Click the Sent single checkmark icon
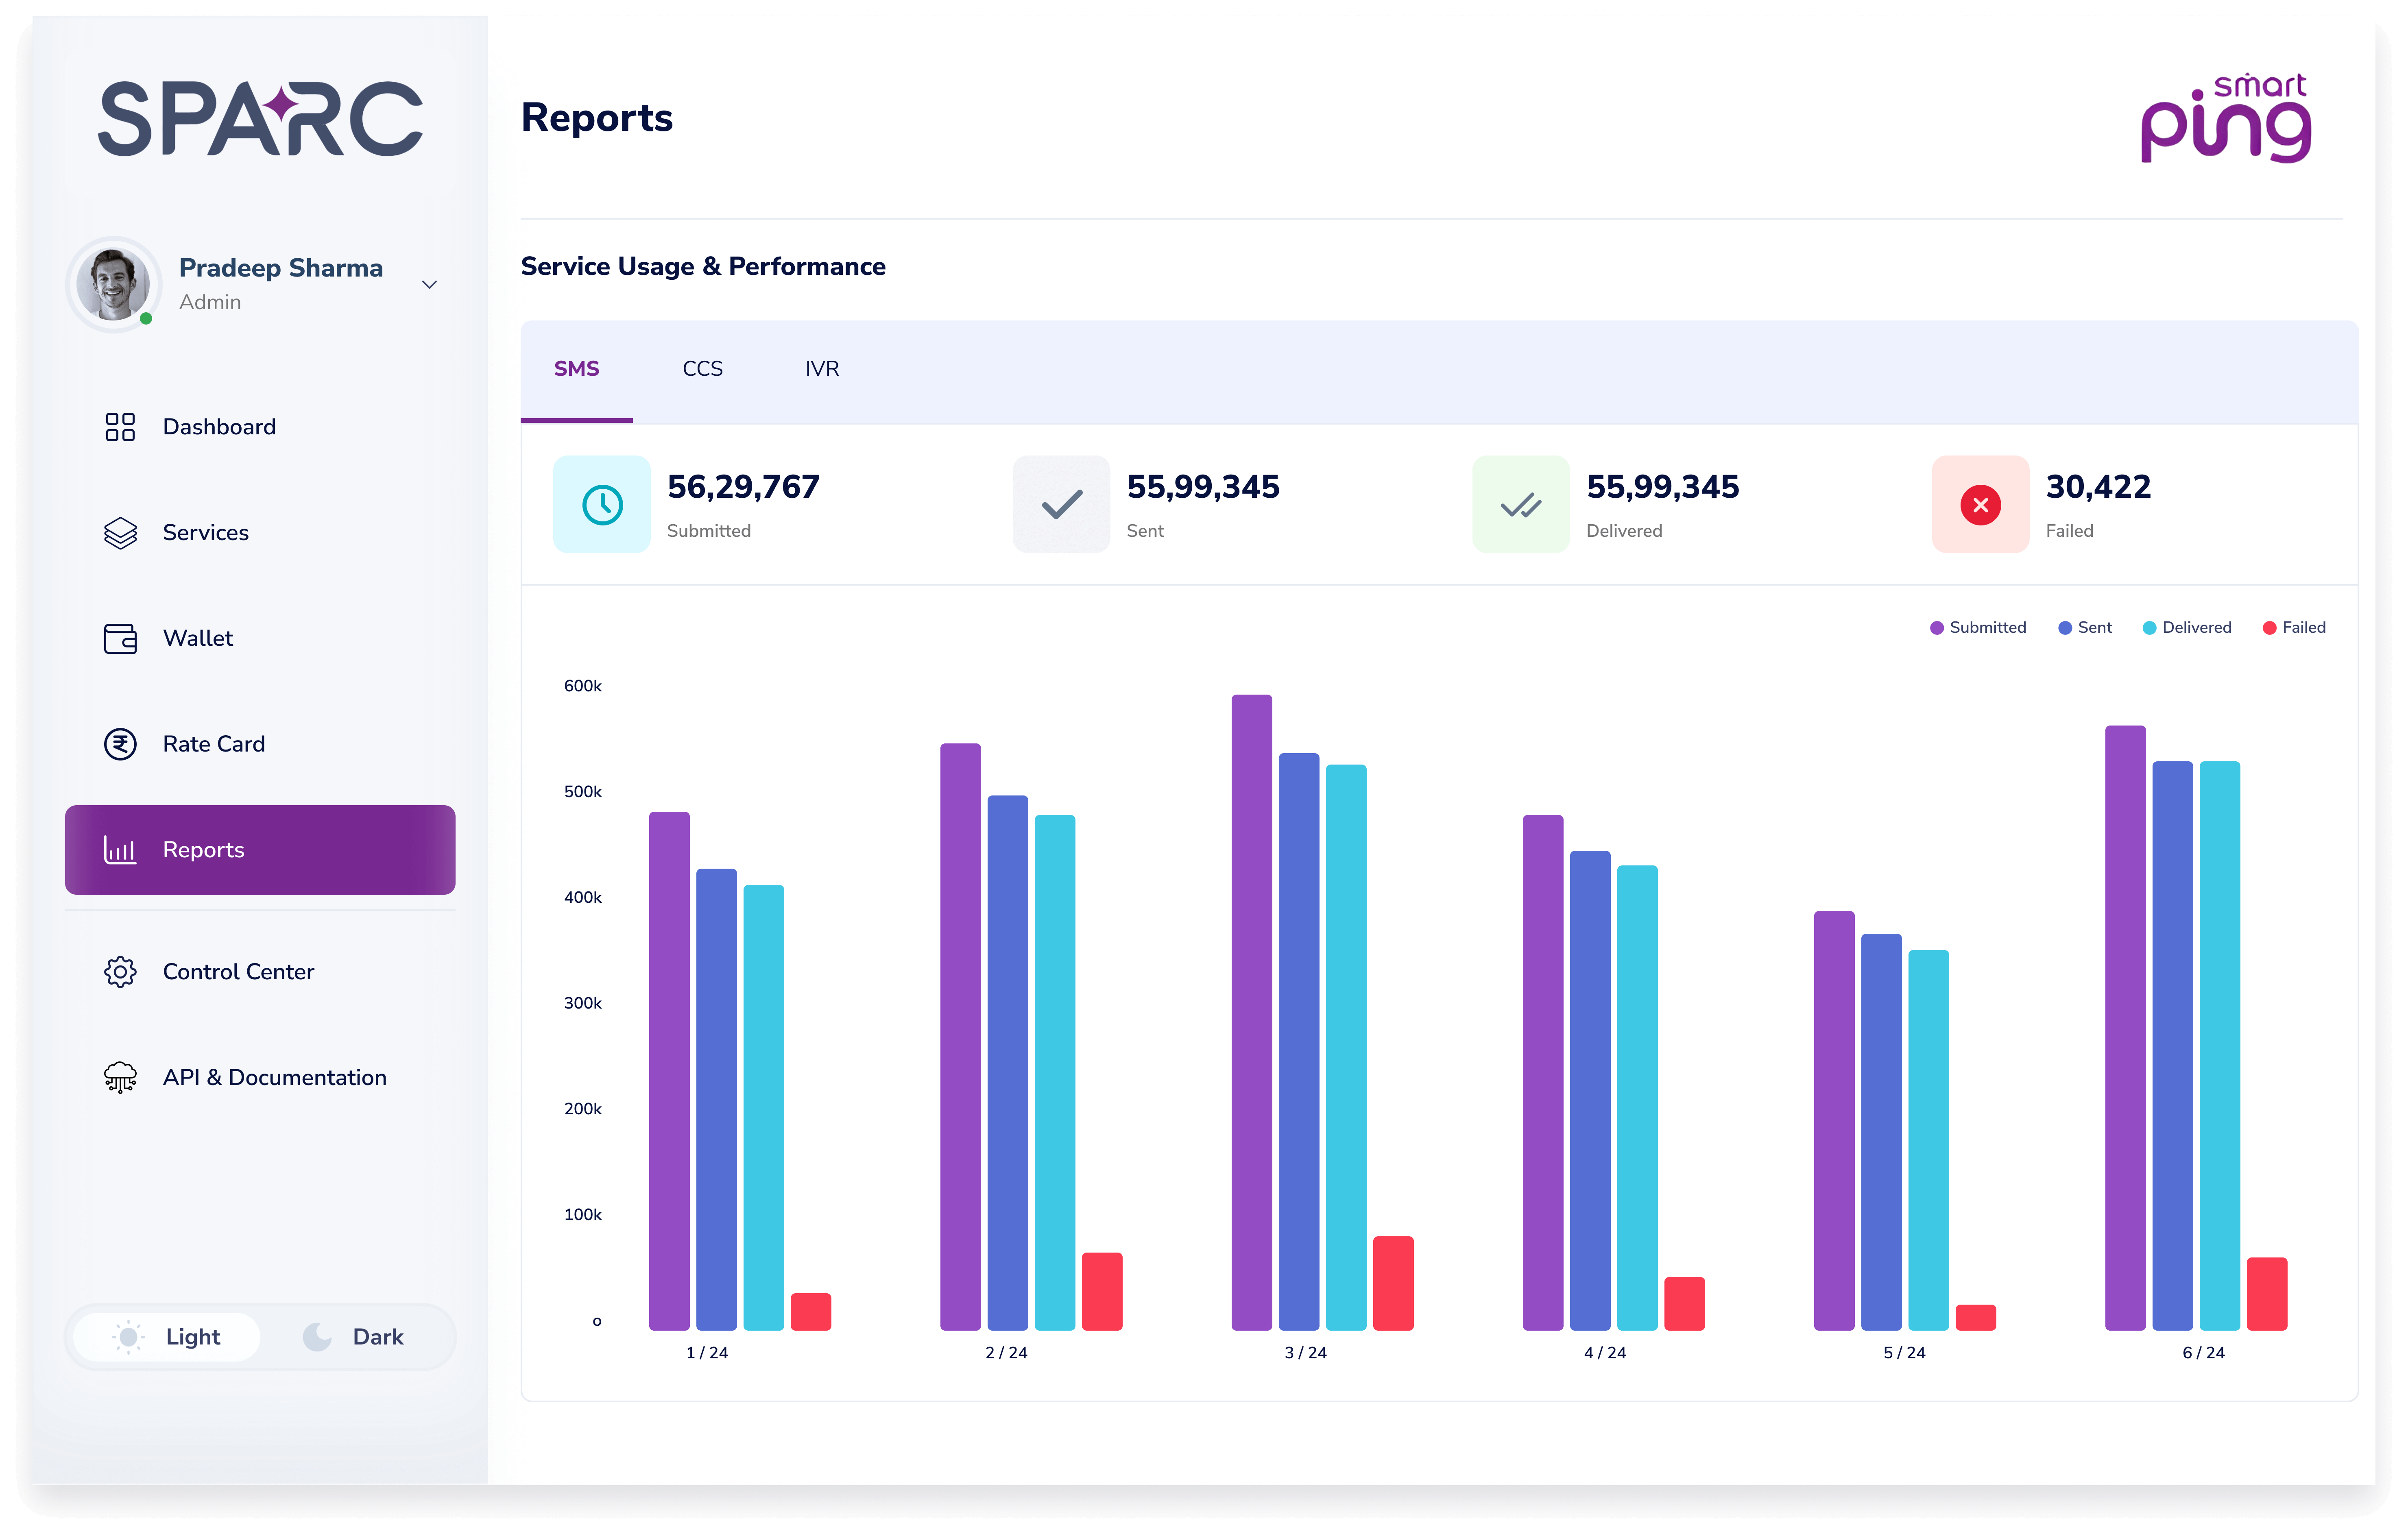This screenshot has height=1534, width=2408. tap(1061, 505)
